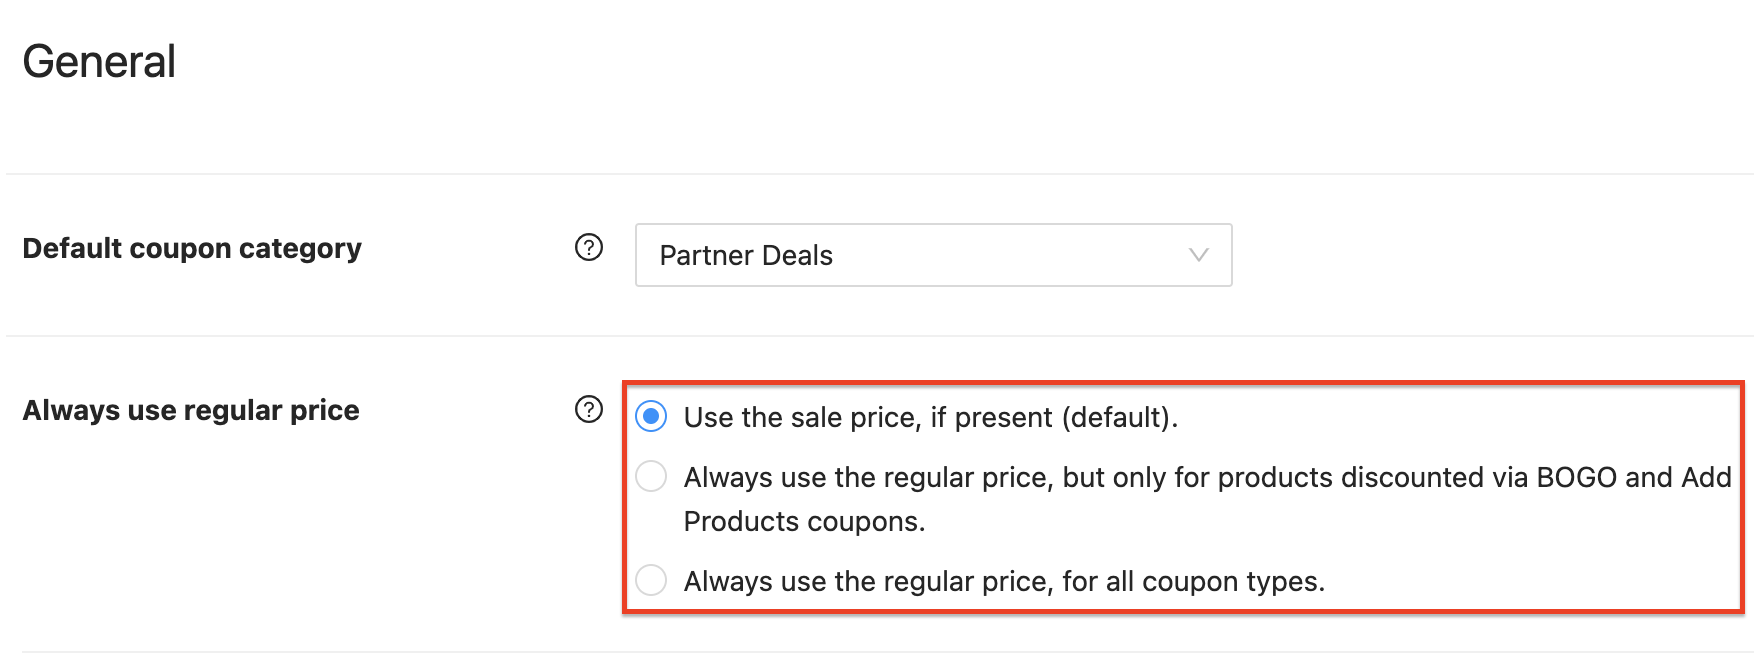Click the 'Partner Deals' selected value text
Screen dimensions: 1754x660
(746, 256)
